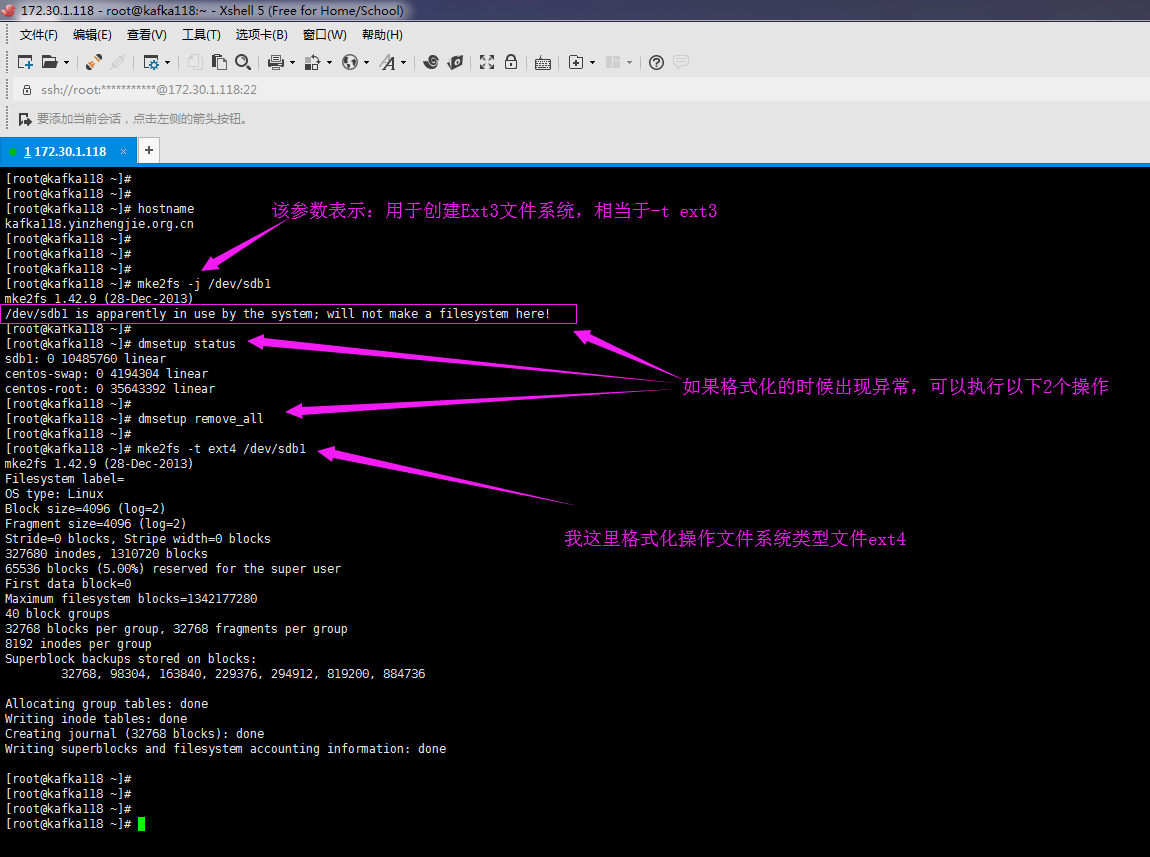
Task: Click the Color Scheme icon
Action: (312, 62)
